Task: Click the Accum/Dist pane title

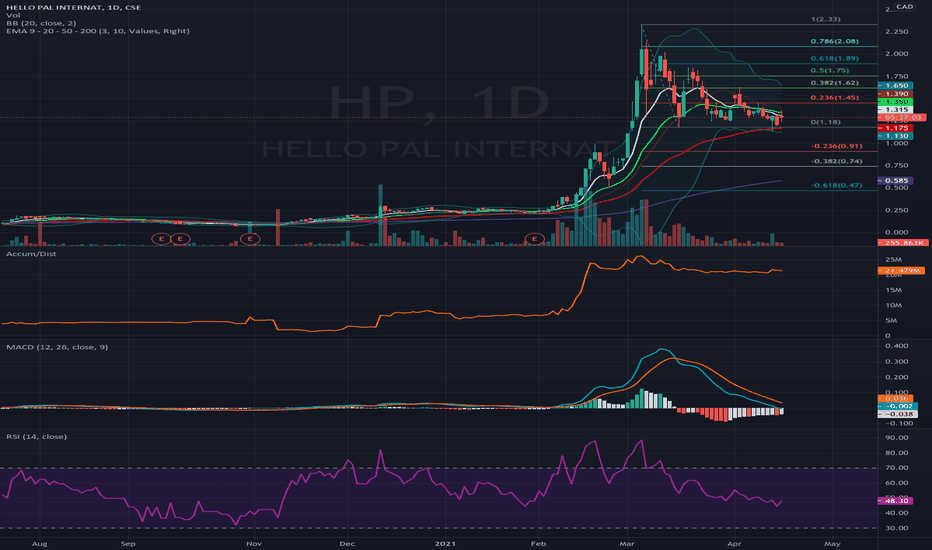Action: (x=31, y=254)
